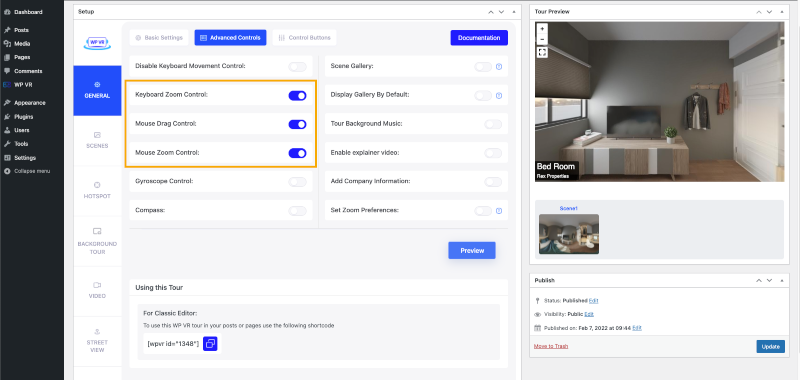Viewport: 800px width, 380px height.
Task: Open help icon for Display Gallery By Default
Action: 499,95
